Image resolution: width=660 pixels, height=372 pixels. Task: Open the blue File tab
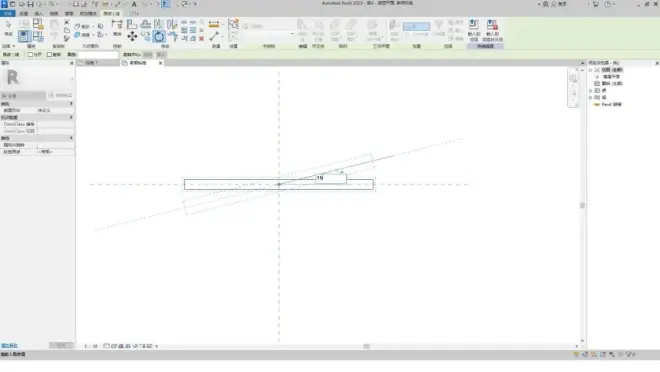[8, 13]
